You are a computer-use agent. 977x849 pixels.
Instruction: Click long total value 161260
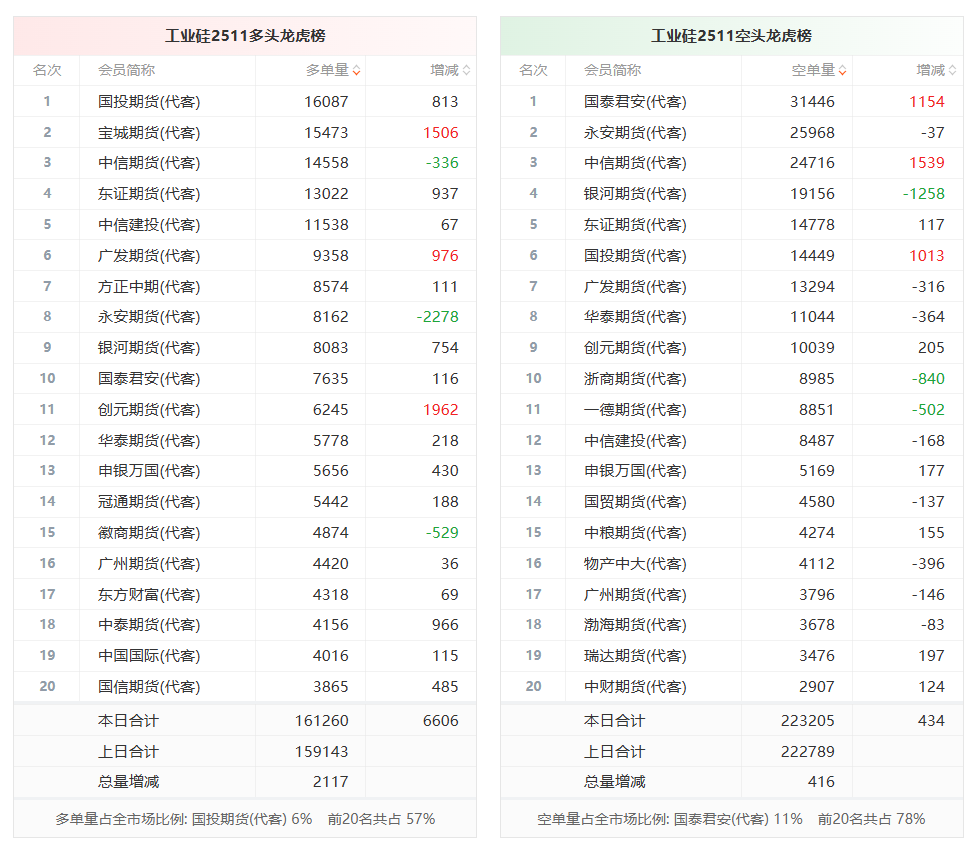(322, 721)
